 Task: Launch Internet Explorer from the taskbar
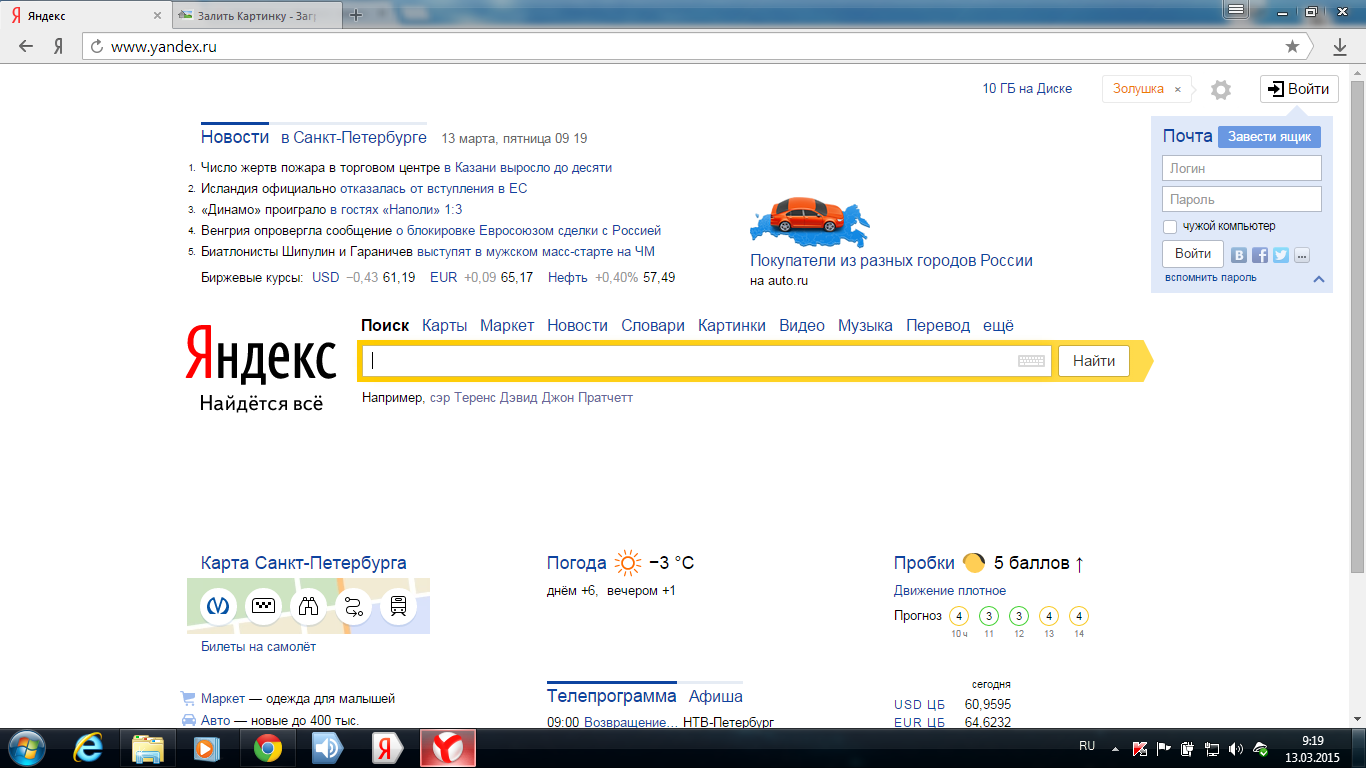coord(89,748)
